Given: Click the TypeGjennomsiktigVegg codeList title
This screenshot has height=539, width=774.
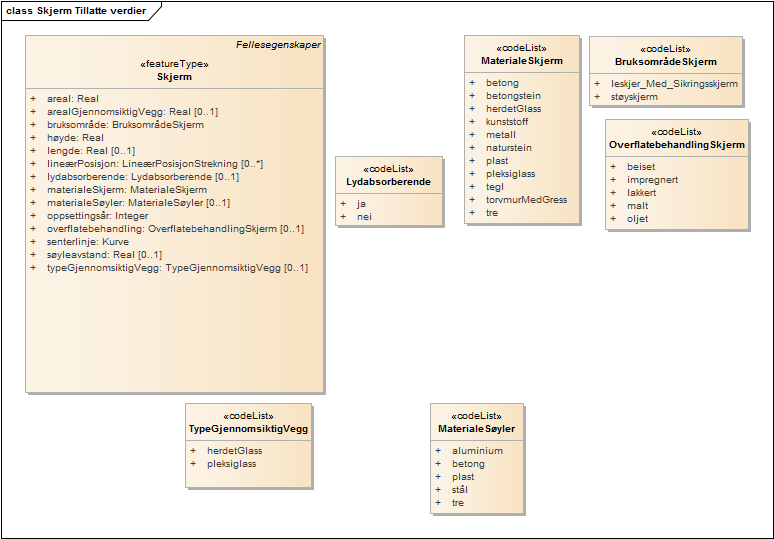Looking at the screenshot, I should [x=248, y=429].
